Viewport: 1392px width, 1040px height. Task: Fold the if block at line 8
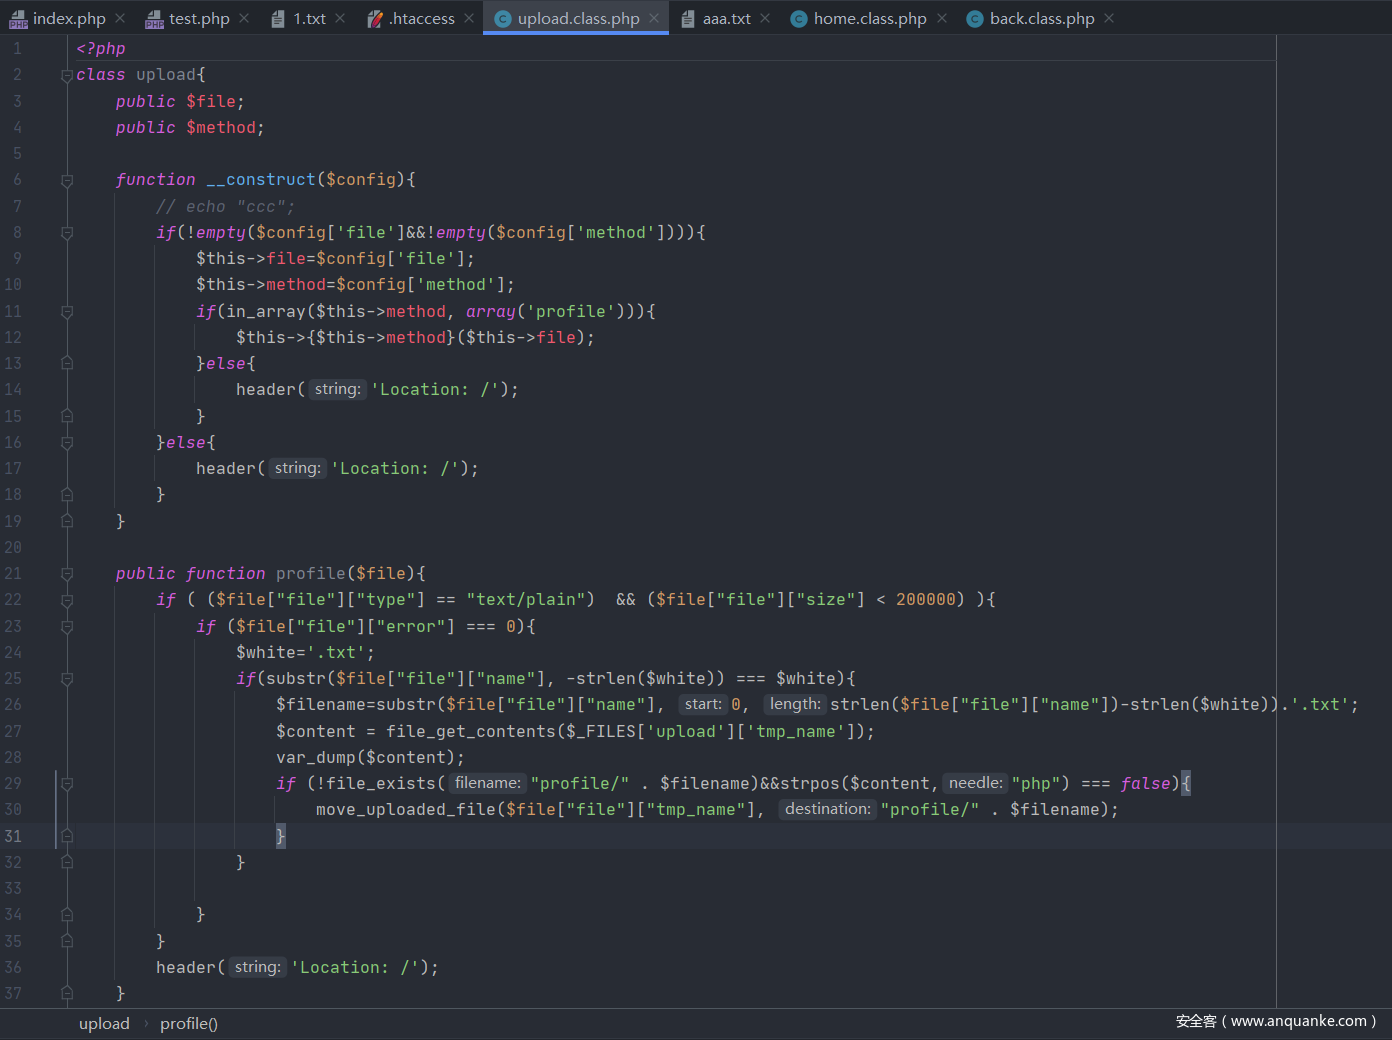pos(67,233)
